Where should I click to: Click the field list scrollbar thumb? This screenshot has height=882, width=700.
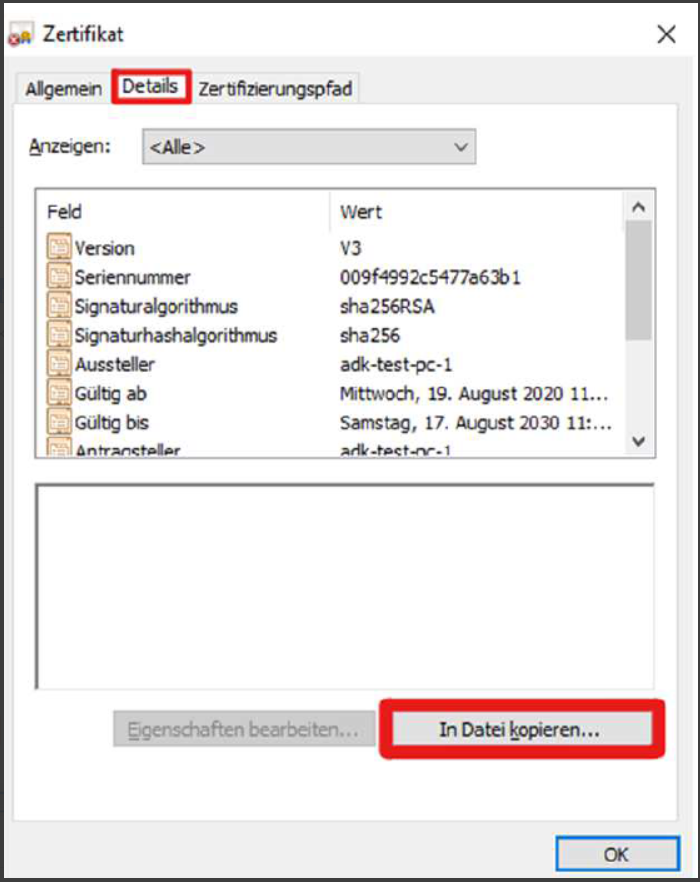click(638, 280)
